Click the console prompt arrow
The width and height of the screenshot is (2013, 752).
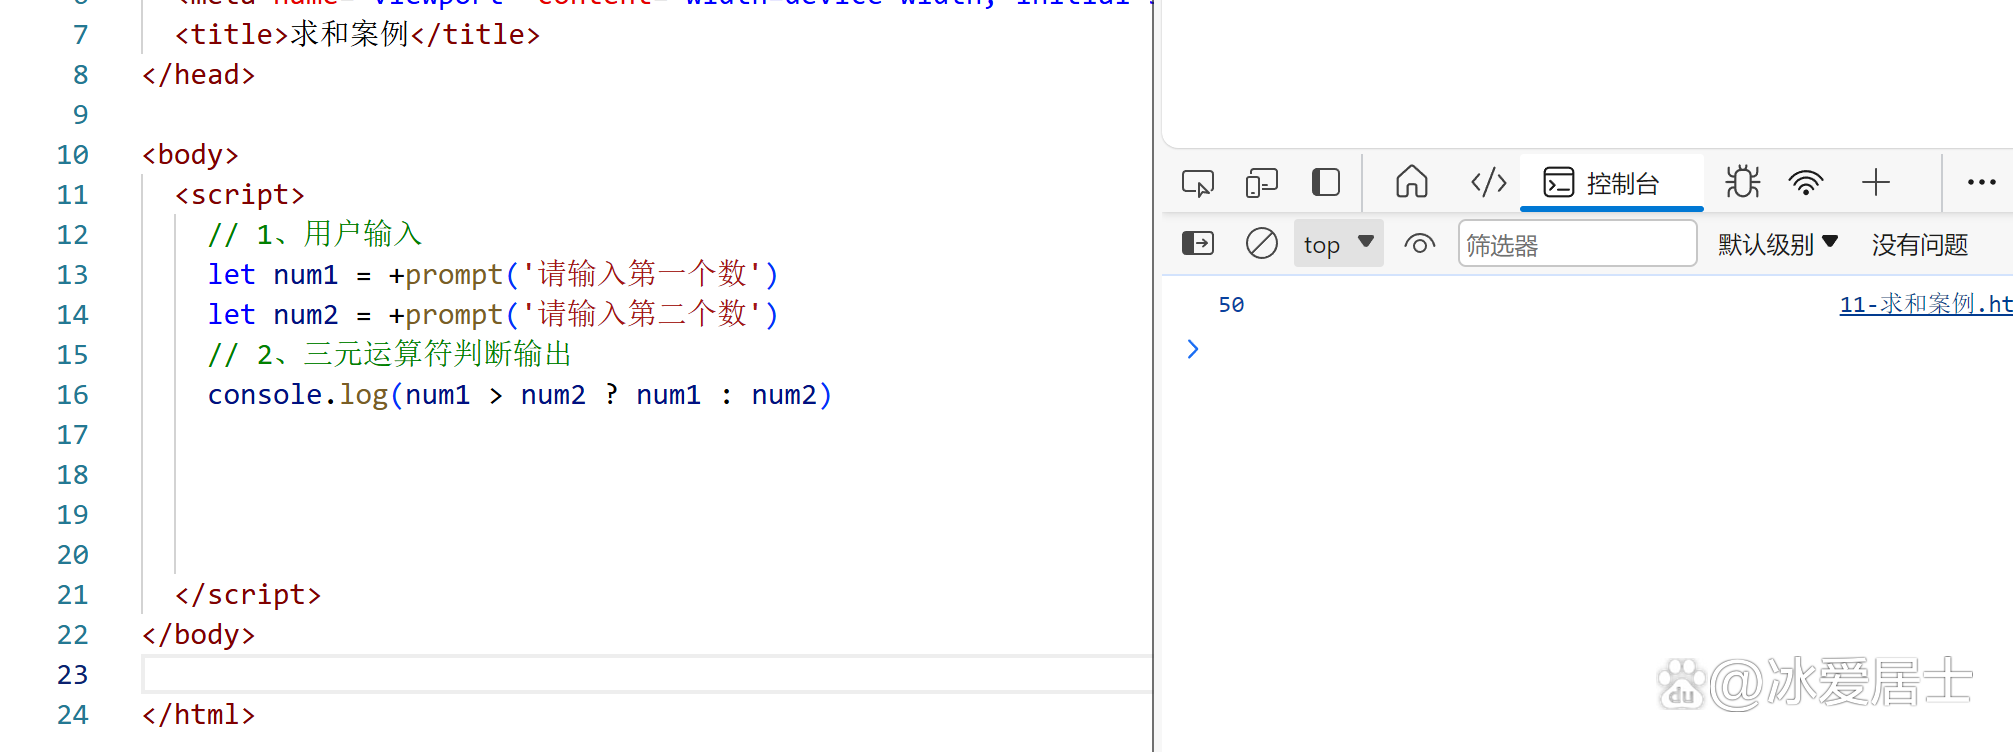pos(1193,349)
